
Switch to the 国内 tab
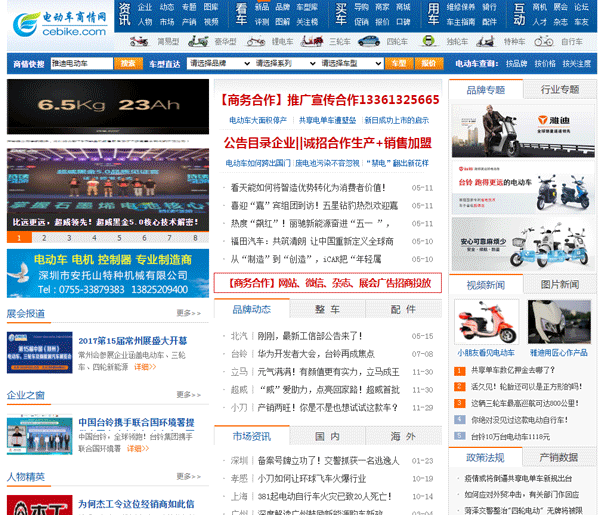point(327,436)
